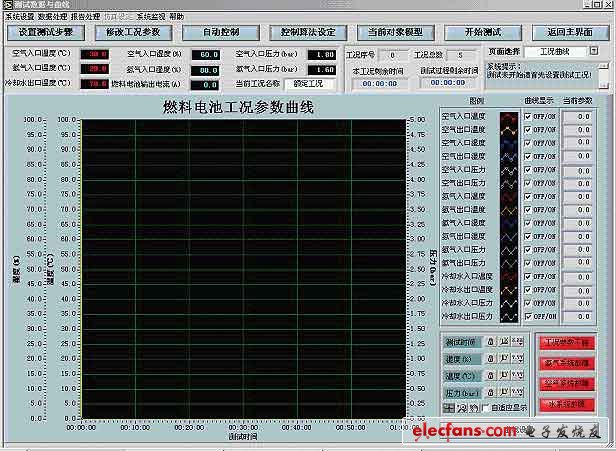
Task: Open the 帮助 menu
Action: pos(176,17)
